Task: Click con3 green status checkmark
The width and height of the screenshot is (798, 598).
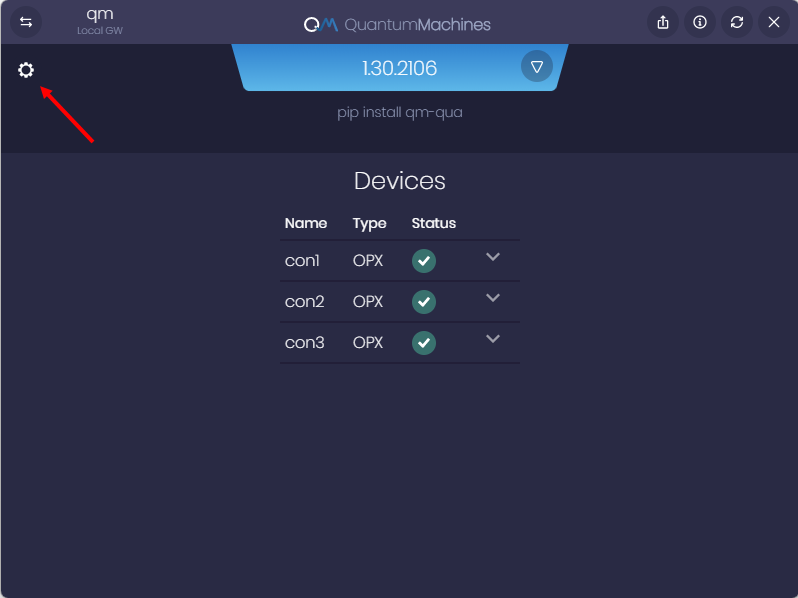Action: pyautogui.click(x=424, y=343)
